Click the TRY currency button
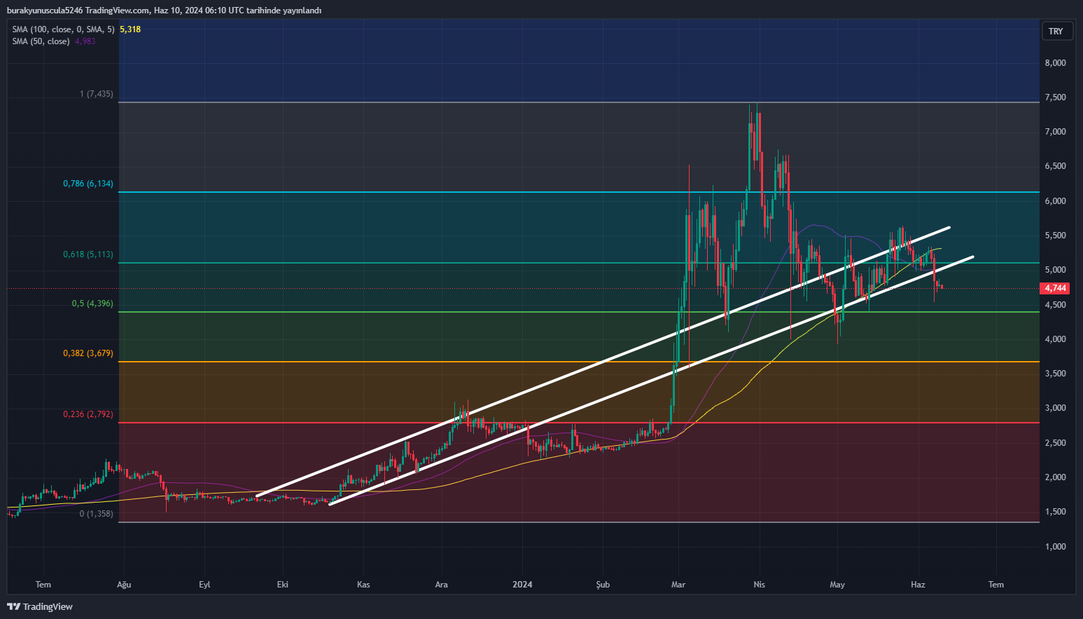Viewport: 1083px width, 619px height. 1055,31
